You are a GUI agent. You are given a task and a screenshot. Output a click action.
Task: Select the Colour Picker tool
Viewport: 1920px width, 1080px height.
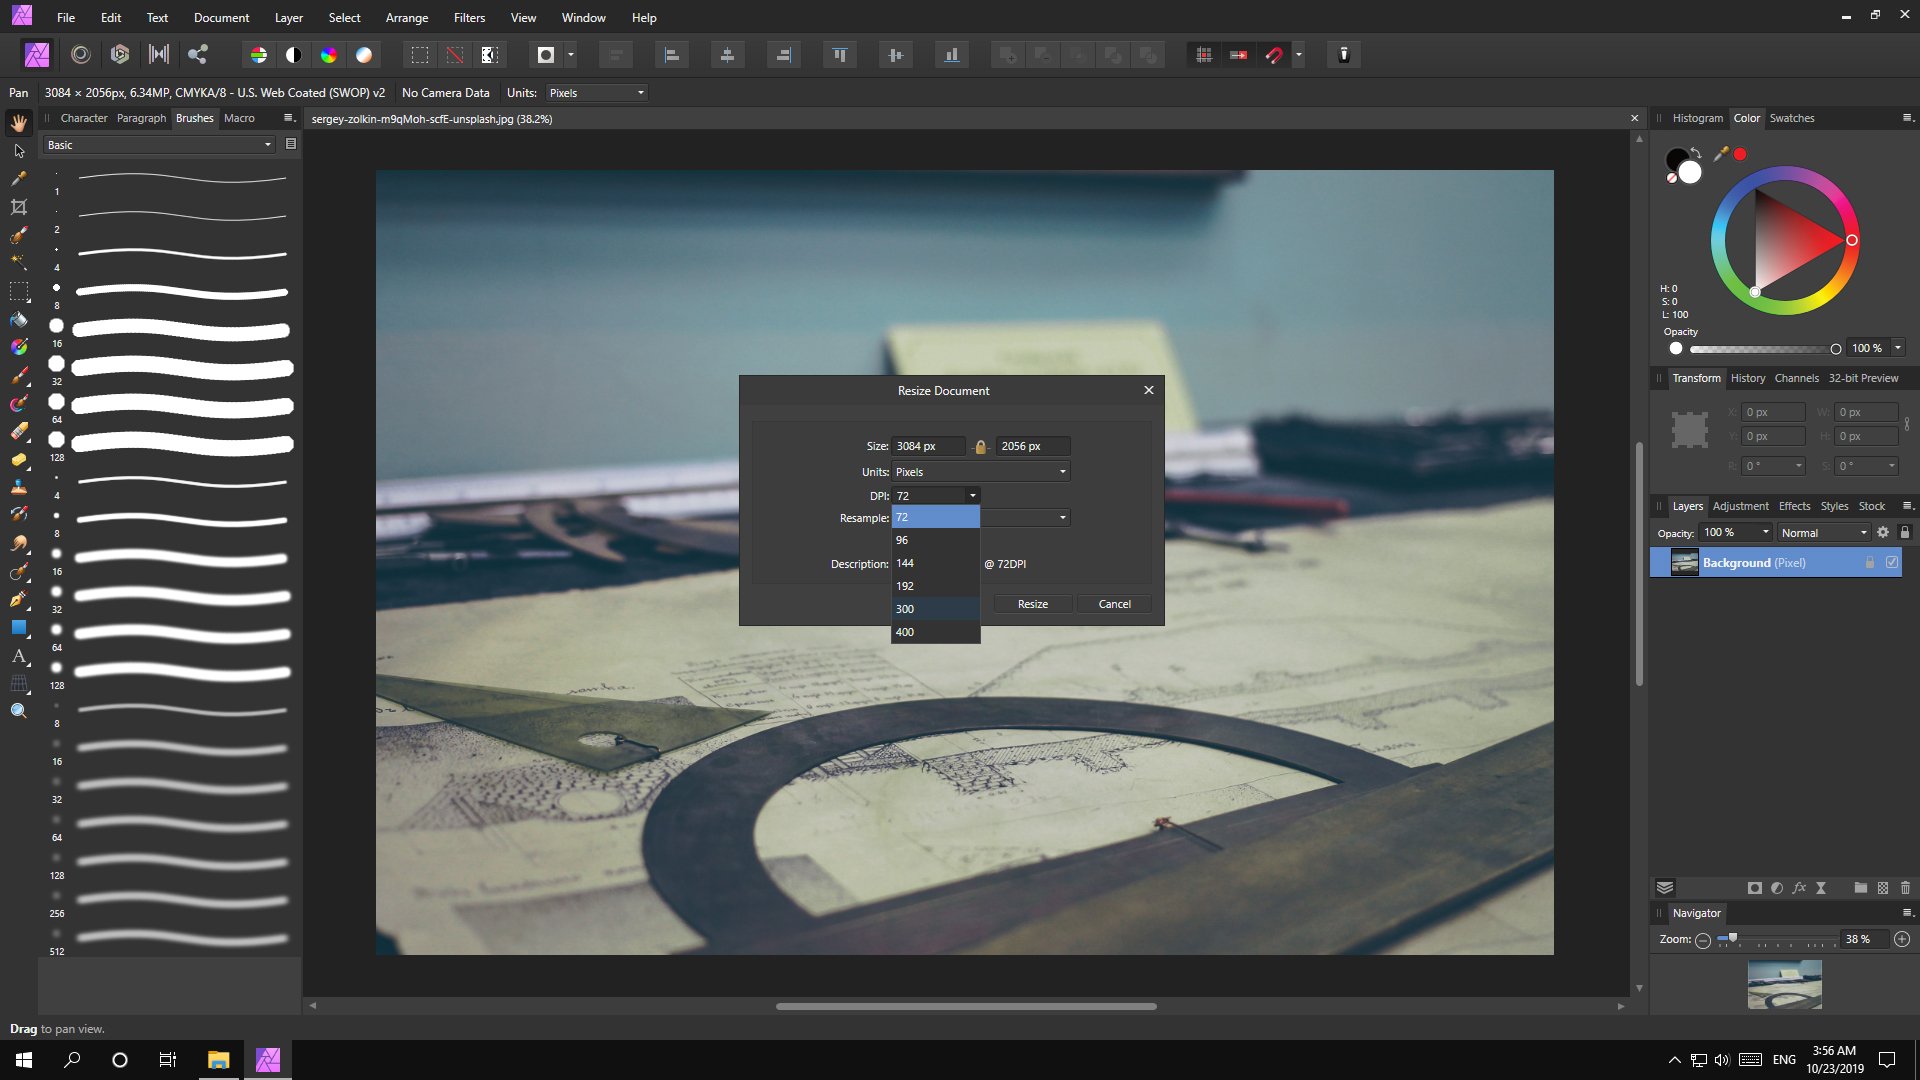coord(18,179)
